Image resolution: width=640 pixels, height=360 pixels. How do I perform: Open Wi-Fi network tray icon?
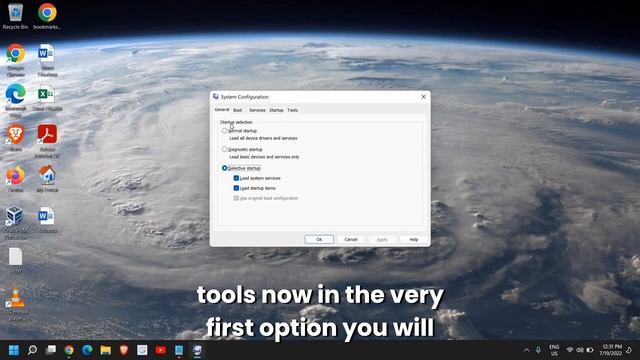[570, 350]
